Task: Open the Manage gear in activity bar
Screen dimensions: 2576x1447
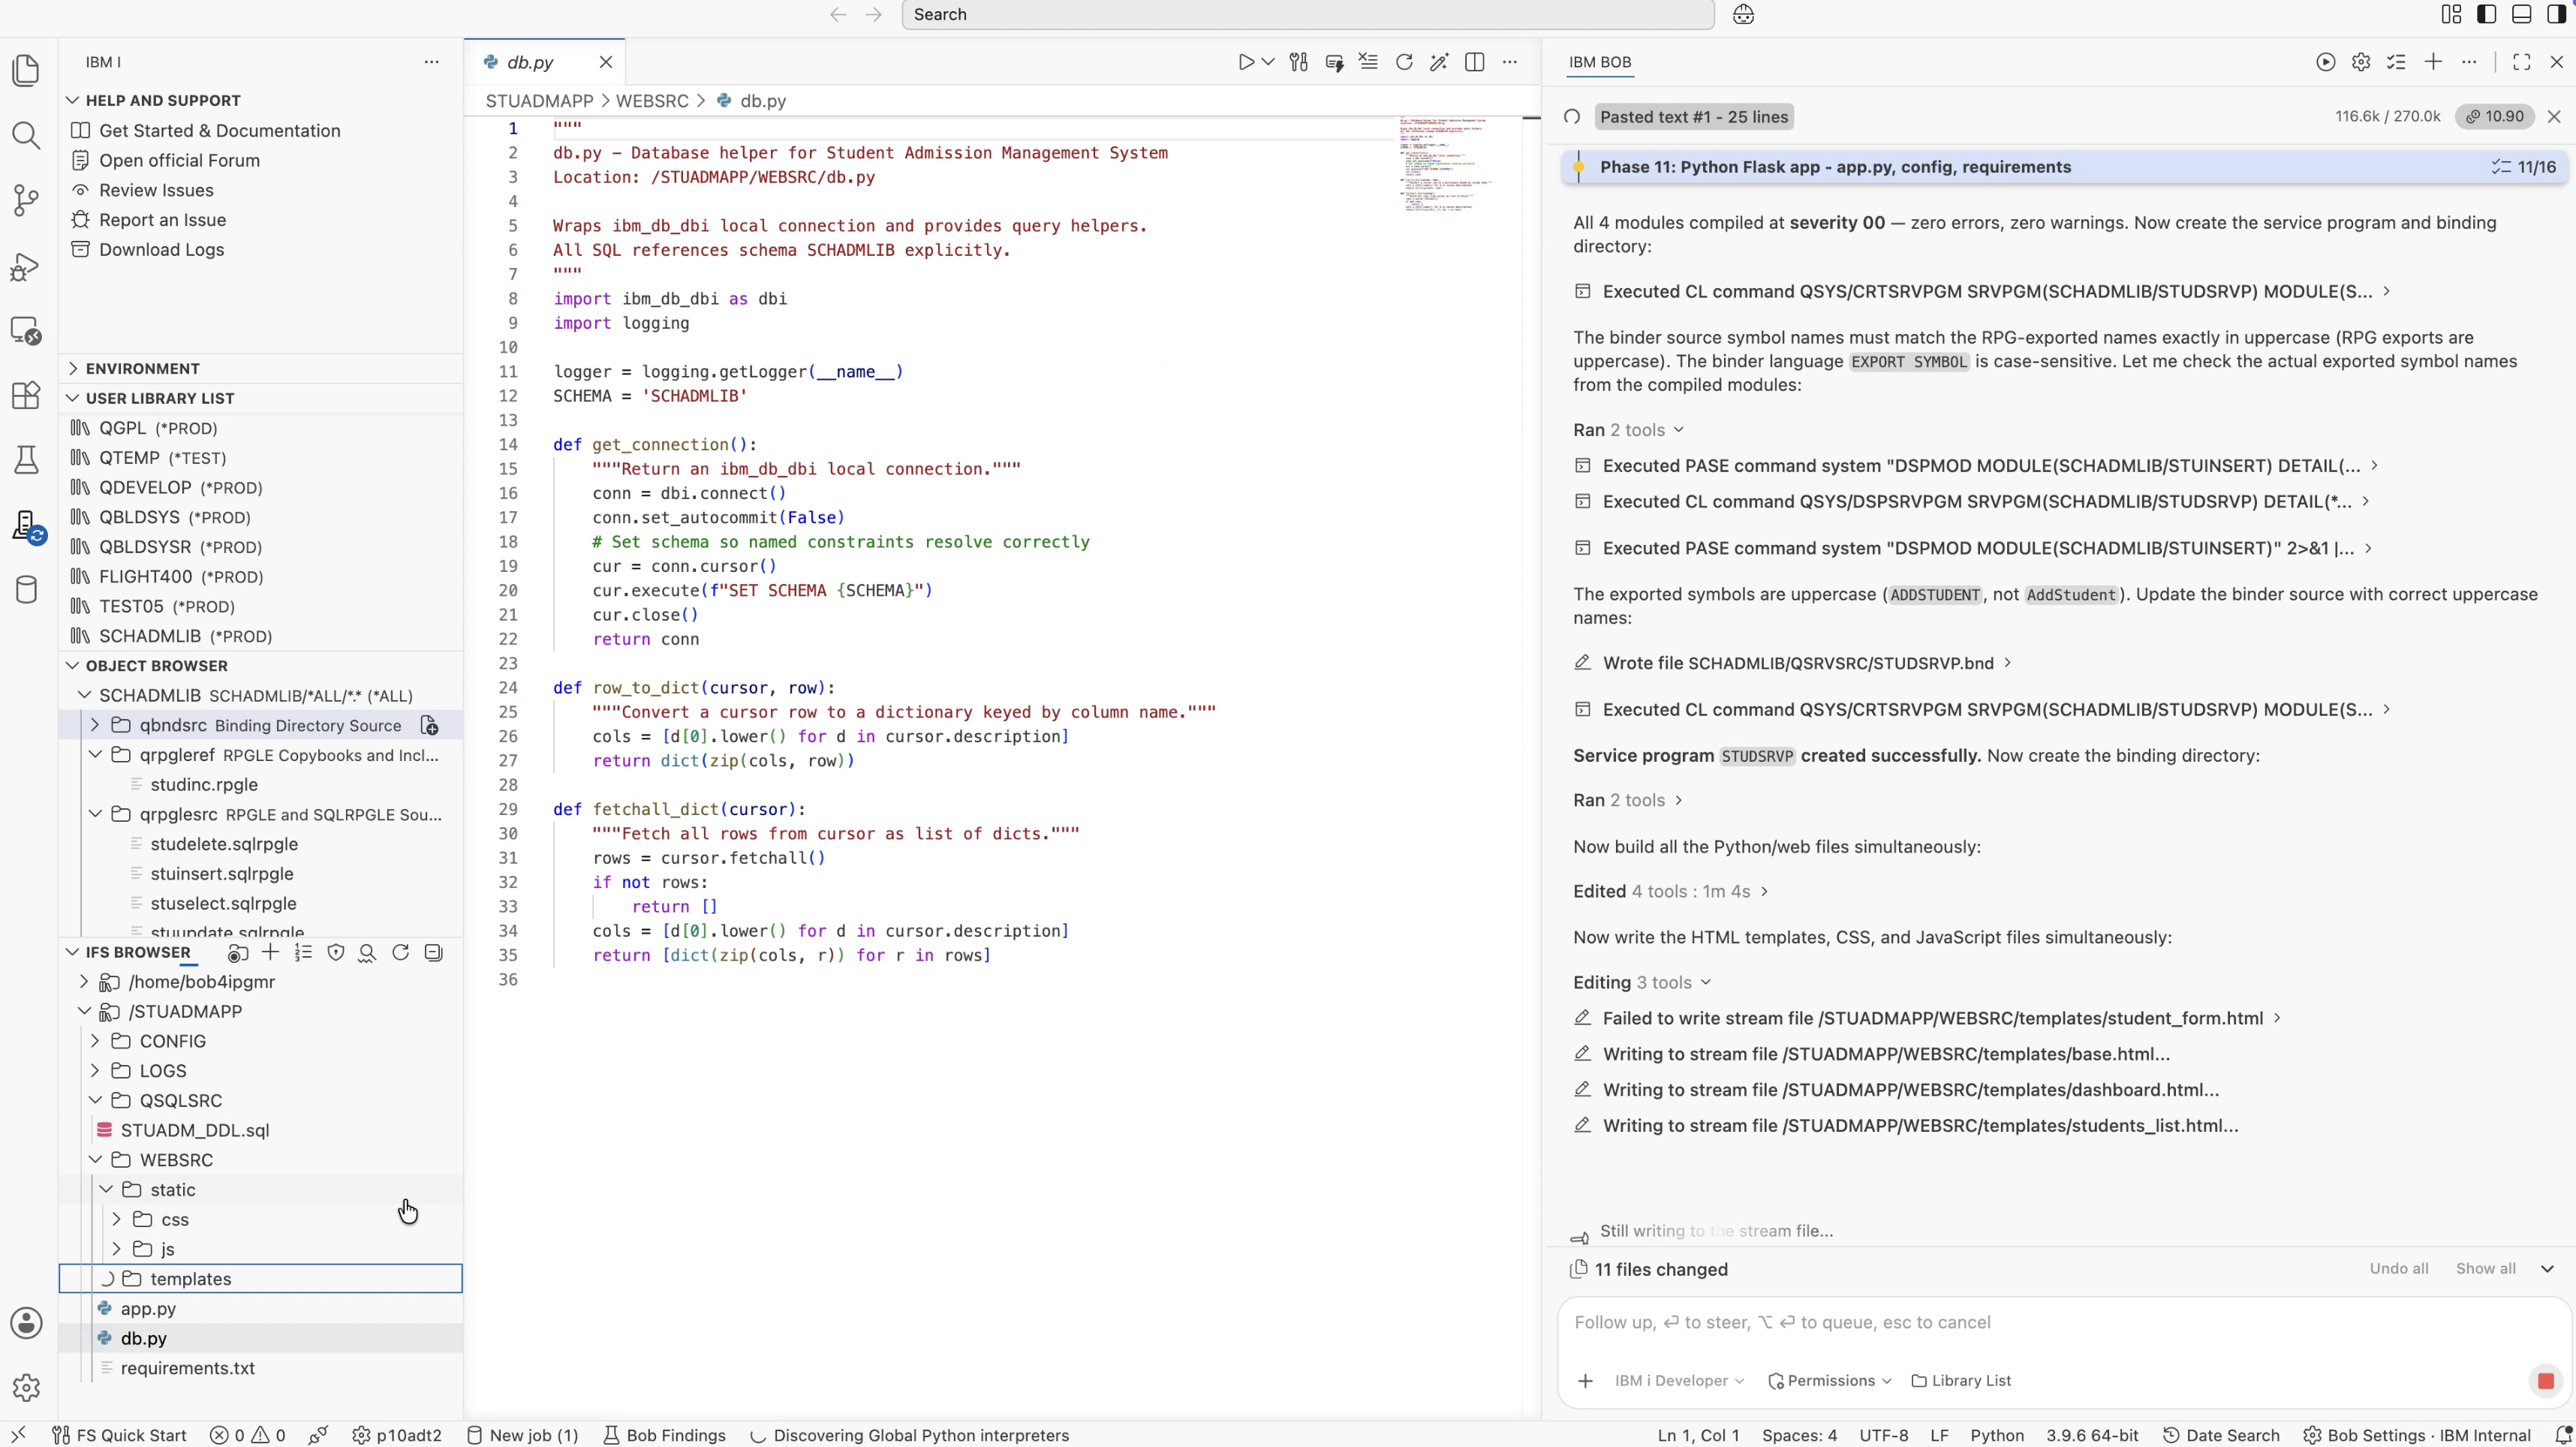Action: (x=26, y=1387)
